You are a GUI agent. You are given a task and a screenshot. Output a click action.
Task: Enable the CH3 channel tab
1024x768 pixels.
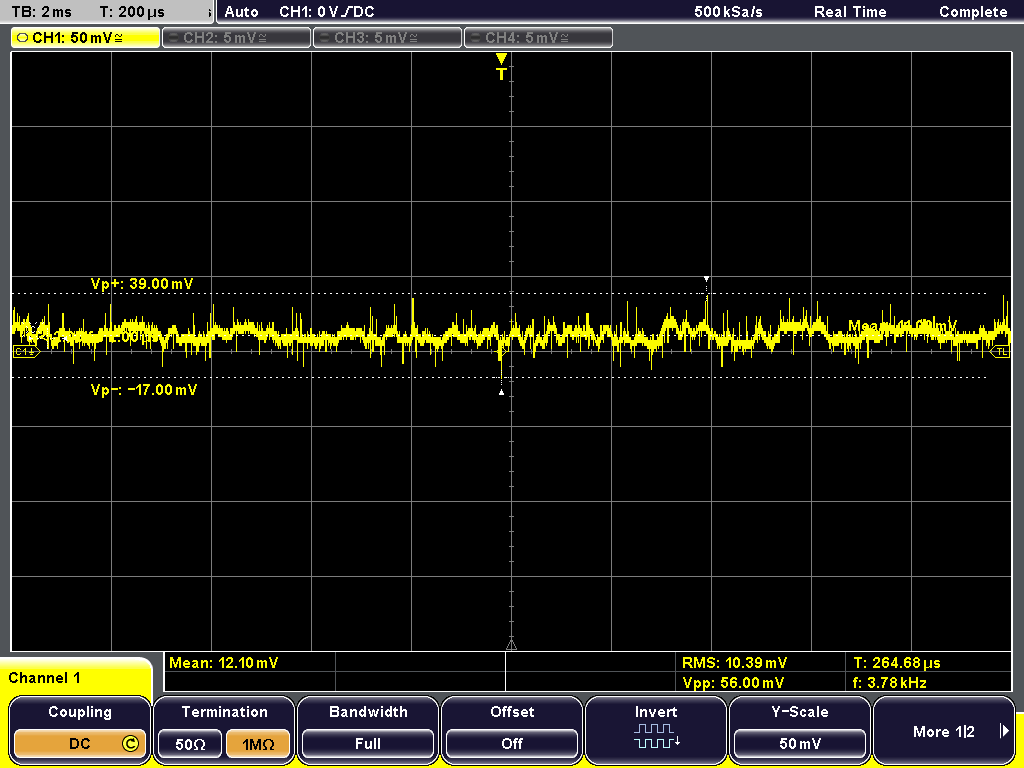tap(387, 37)
